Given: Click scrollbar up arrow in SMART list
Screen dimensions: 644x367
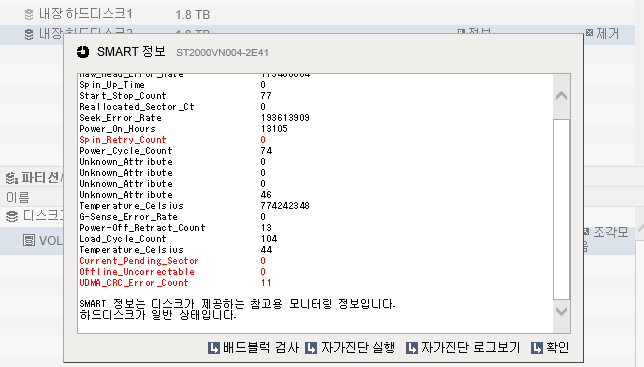Looking at the screenshot, I should (x=561, y=96).
